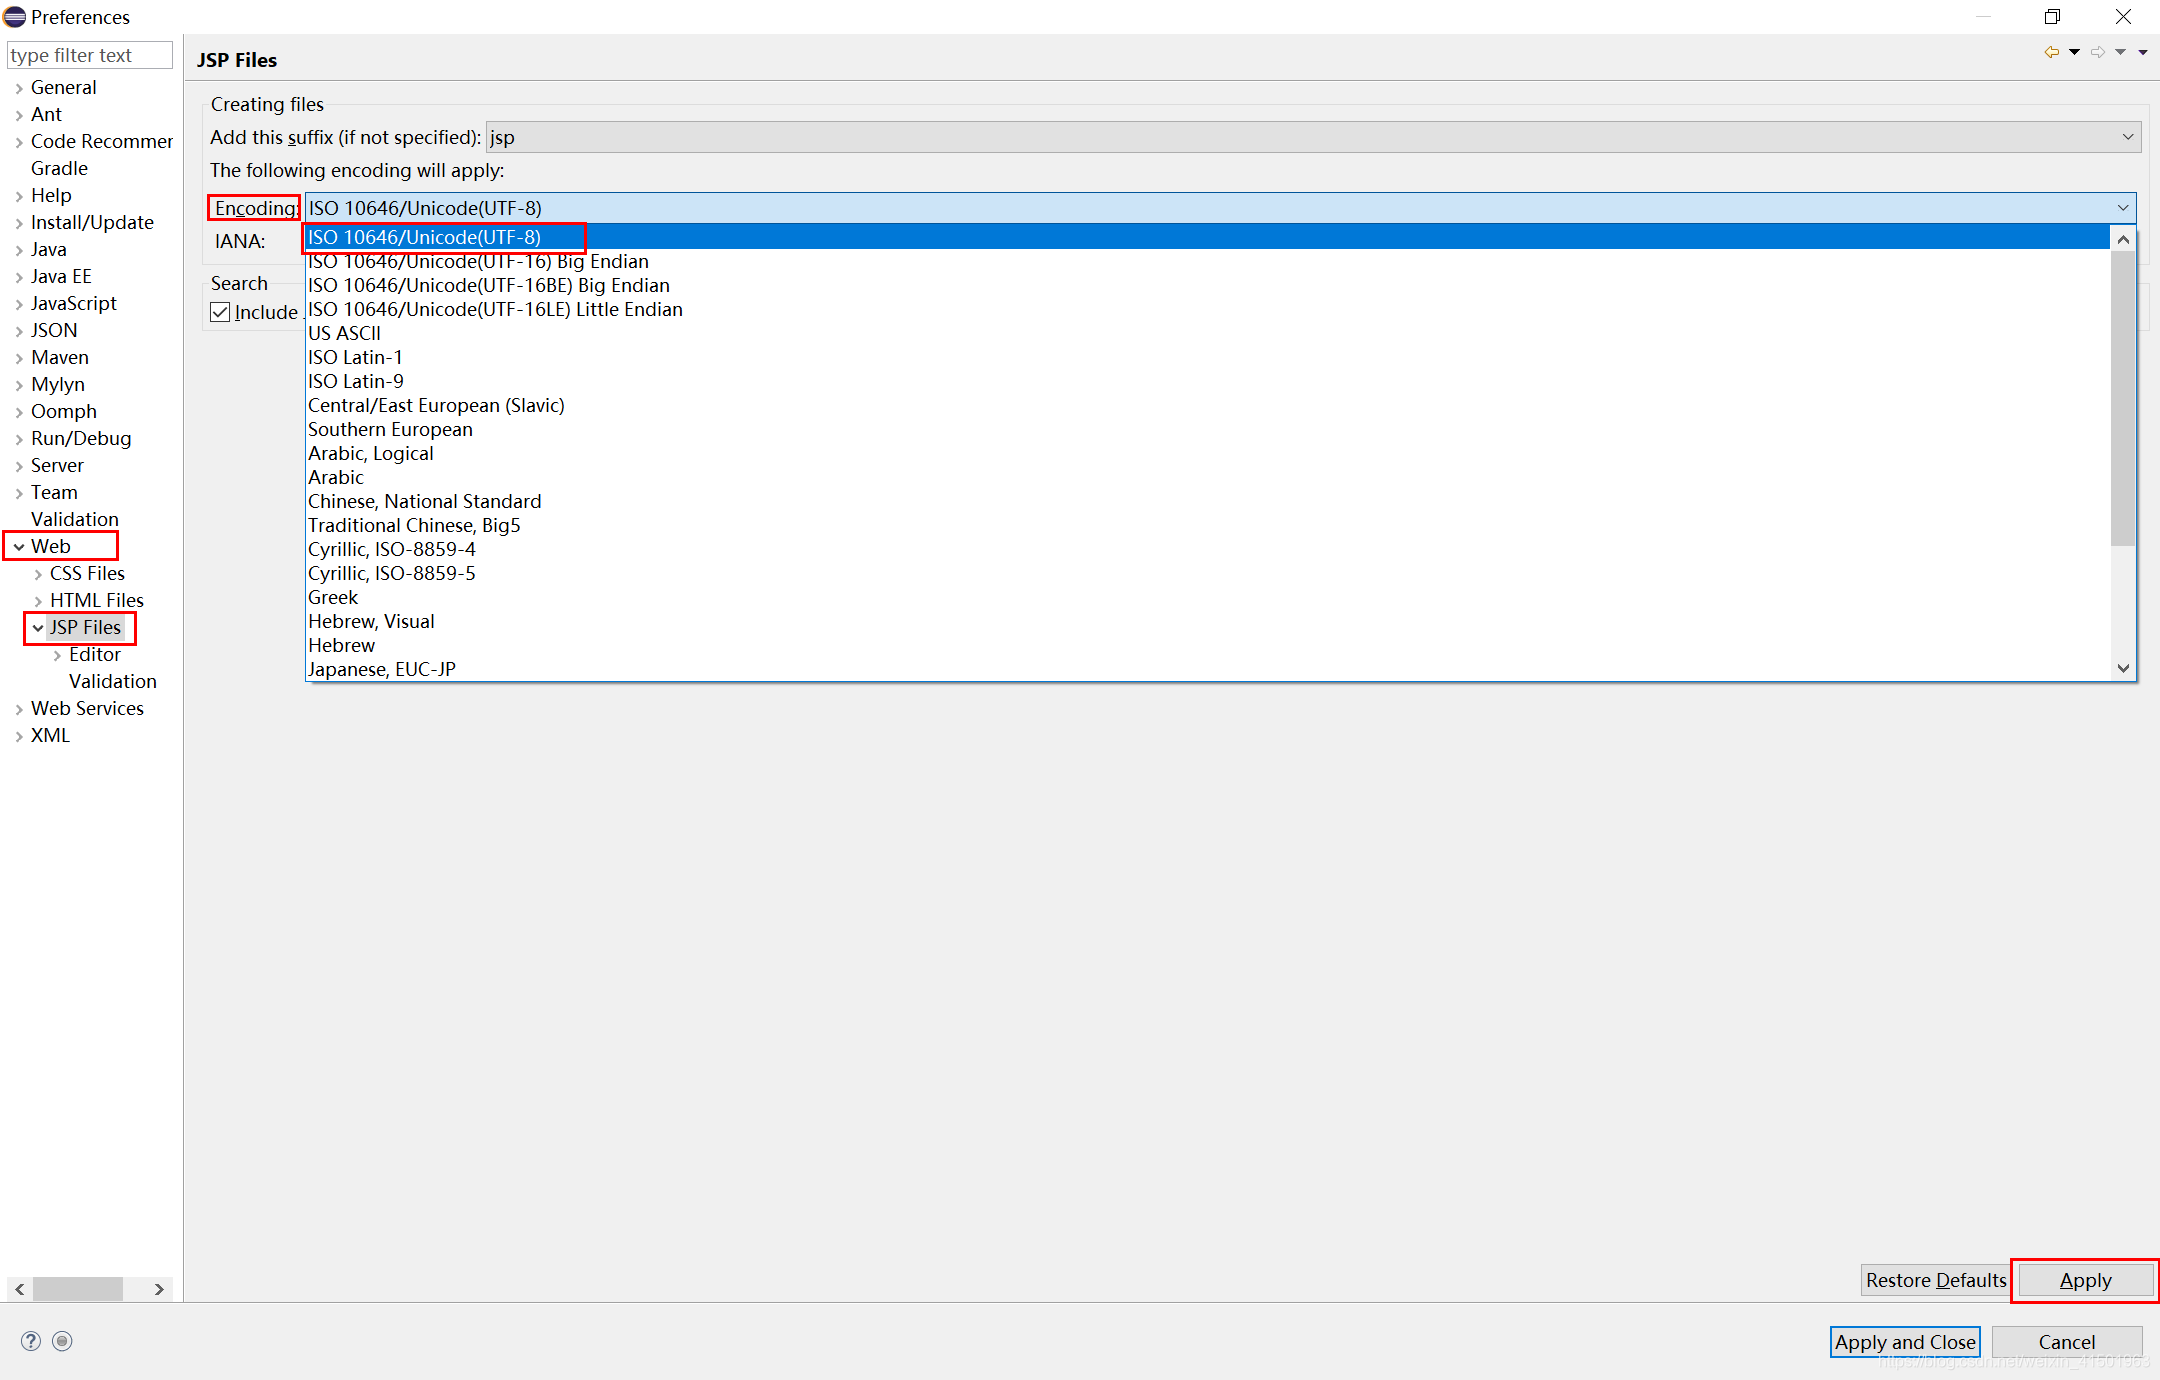
Task: Restore the Preferences window size
Action: 2052,16
